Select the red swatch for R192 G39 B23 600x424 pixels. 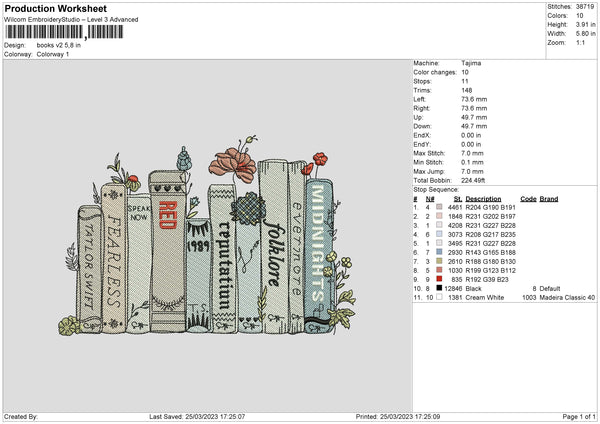(x=439, y=279)
